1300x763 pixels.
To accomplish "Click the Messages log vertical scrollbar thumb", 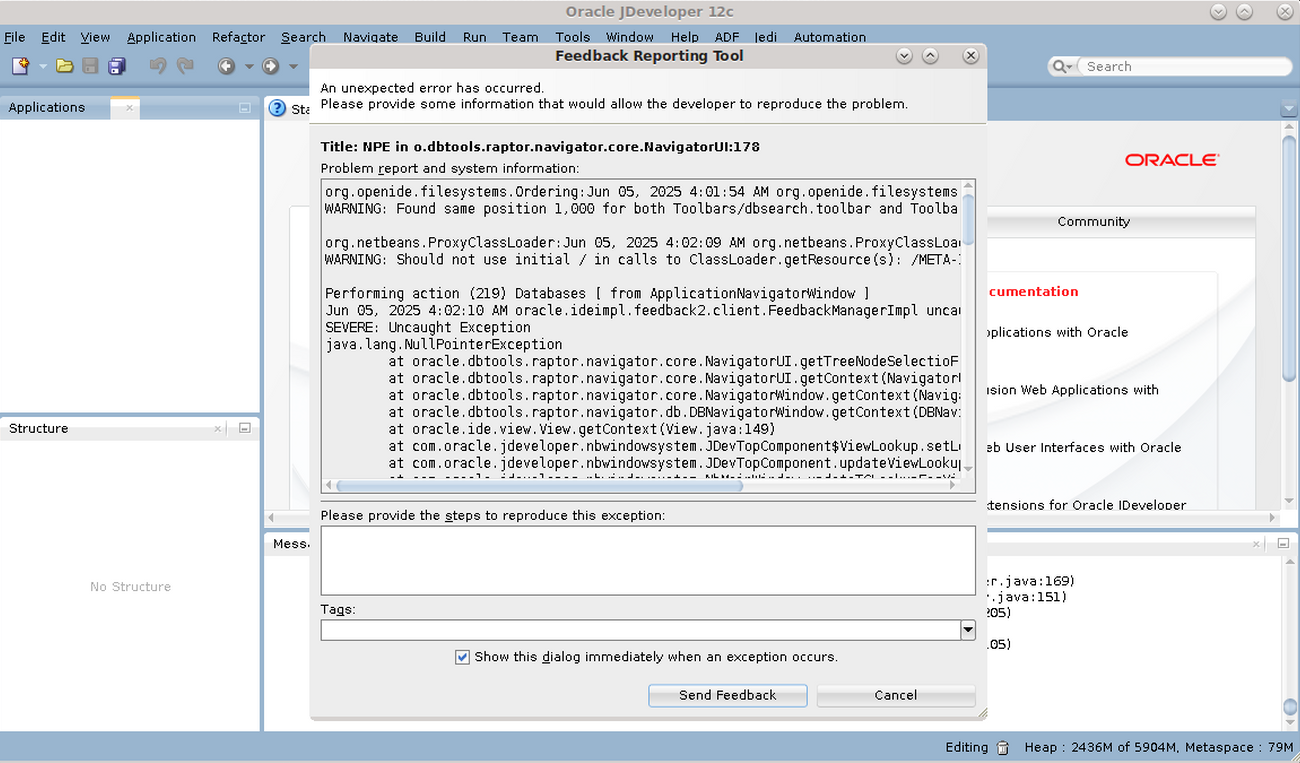I will pyautogui.click(x=1290, y=708).
